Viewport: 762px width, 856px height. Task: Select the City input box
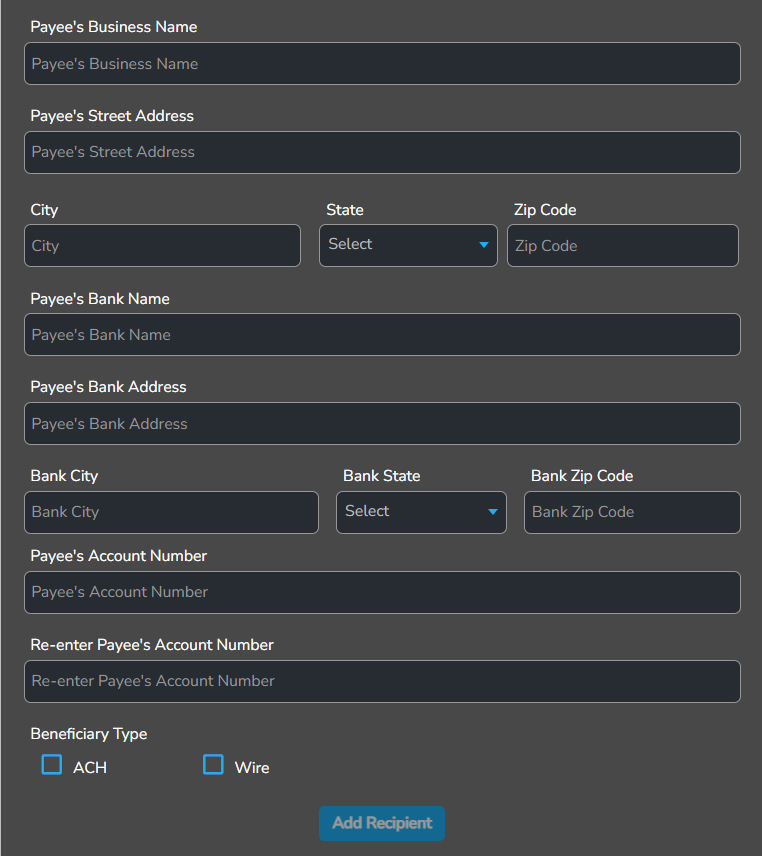[x=162, y=245]
